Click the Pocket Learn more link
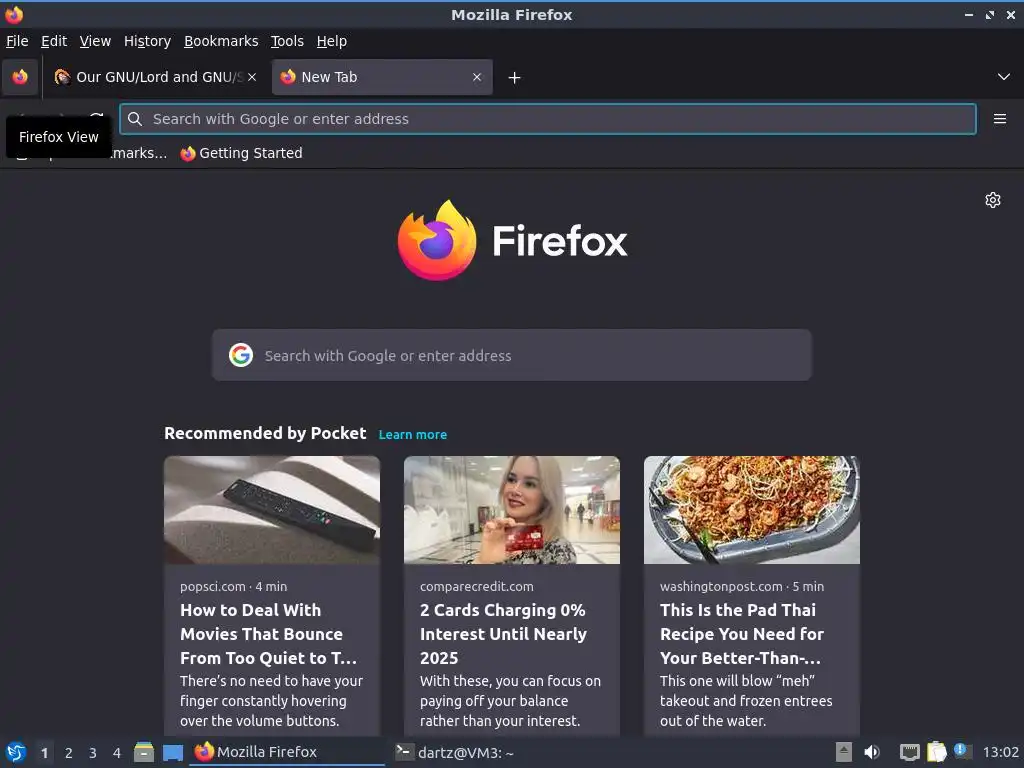 [x=413, y=435]
